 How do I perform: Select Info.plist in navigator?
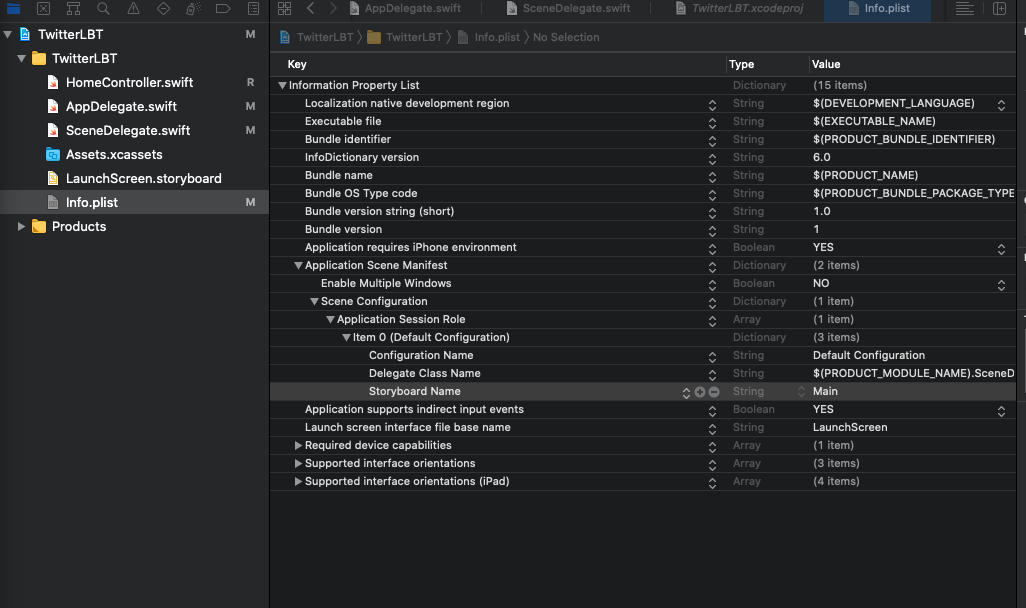pyautogui.click(x=134, y=202)
